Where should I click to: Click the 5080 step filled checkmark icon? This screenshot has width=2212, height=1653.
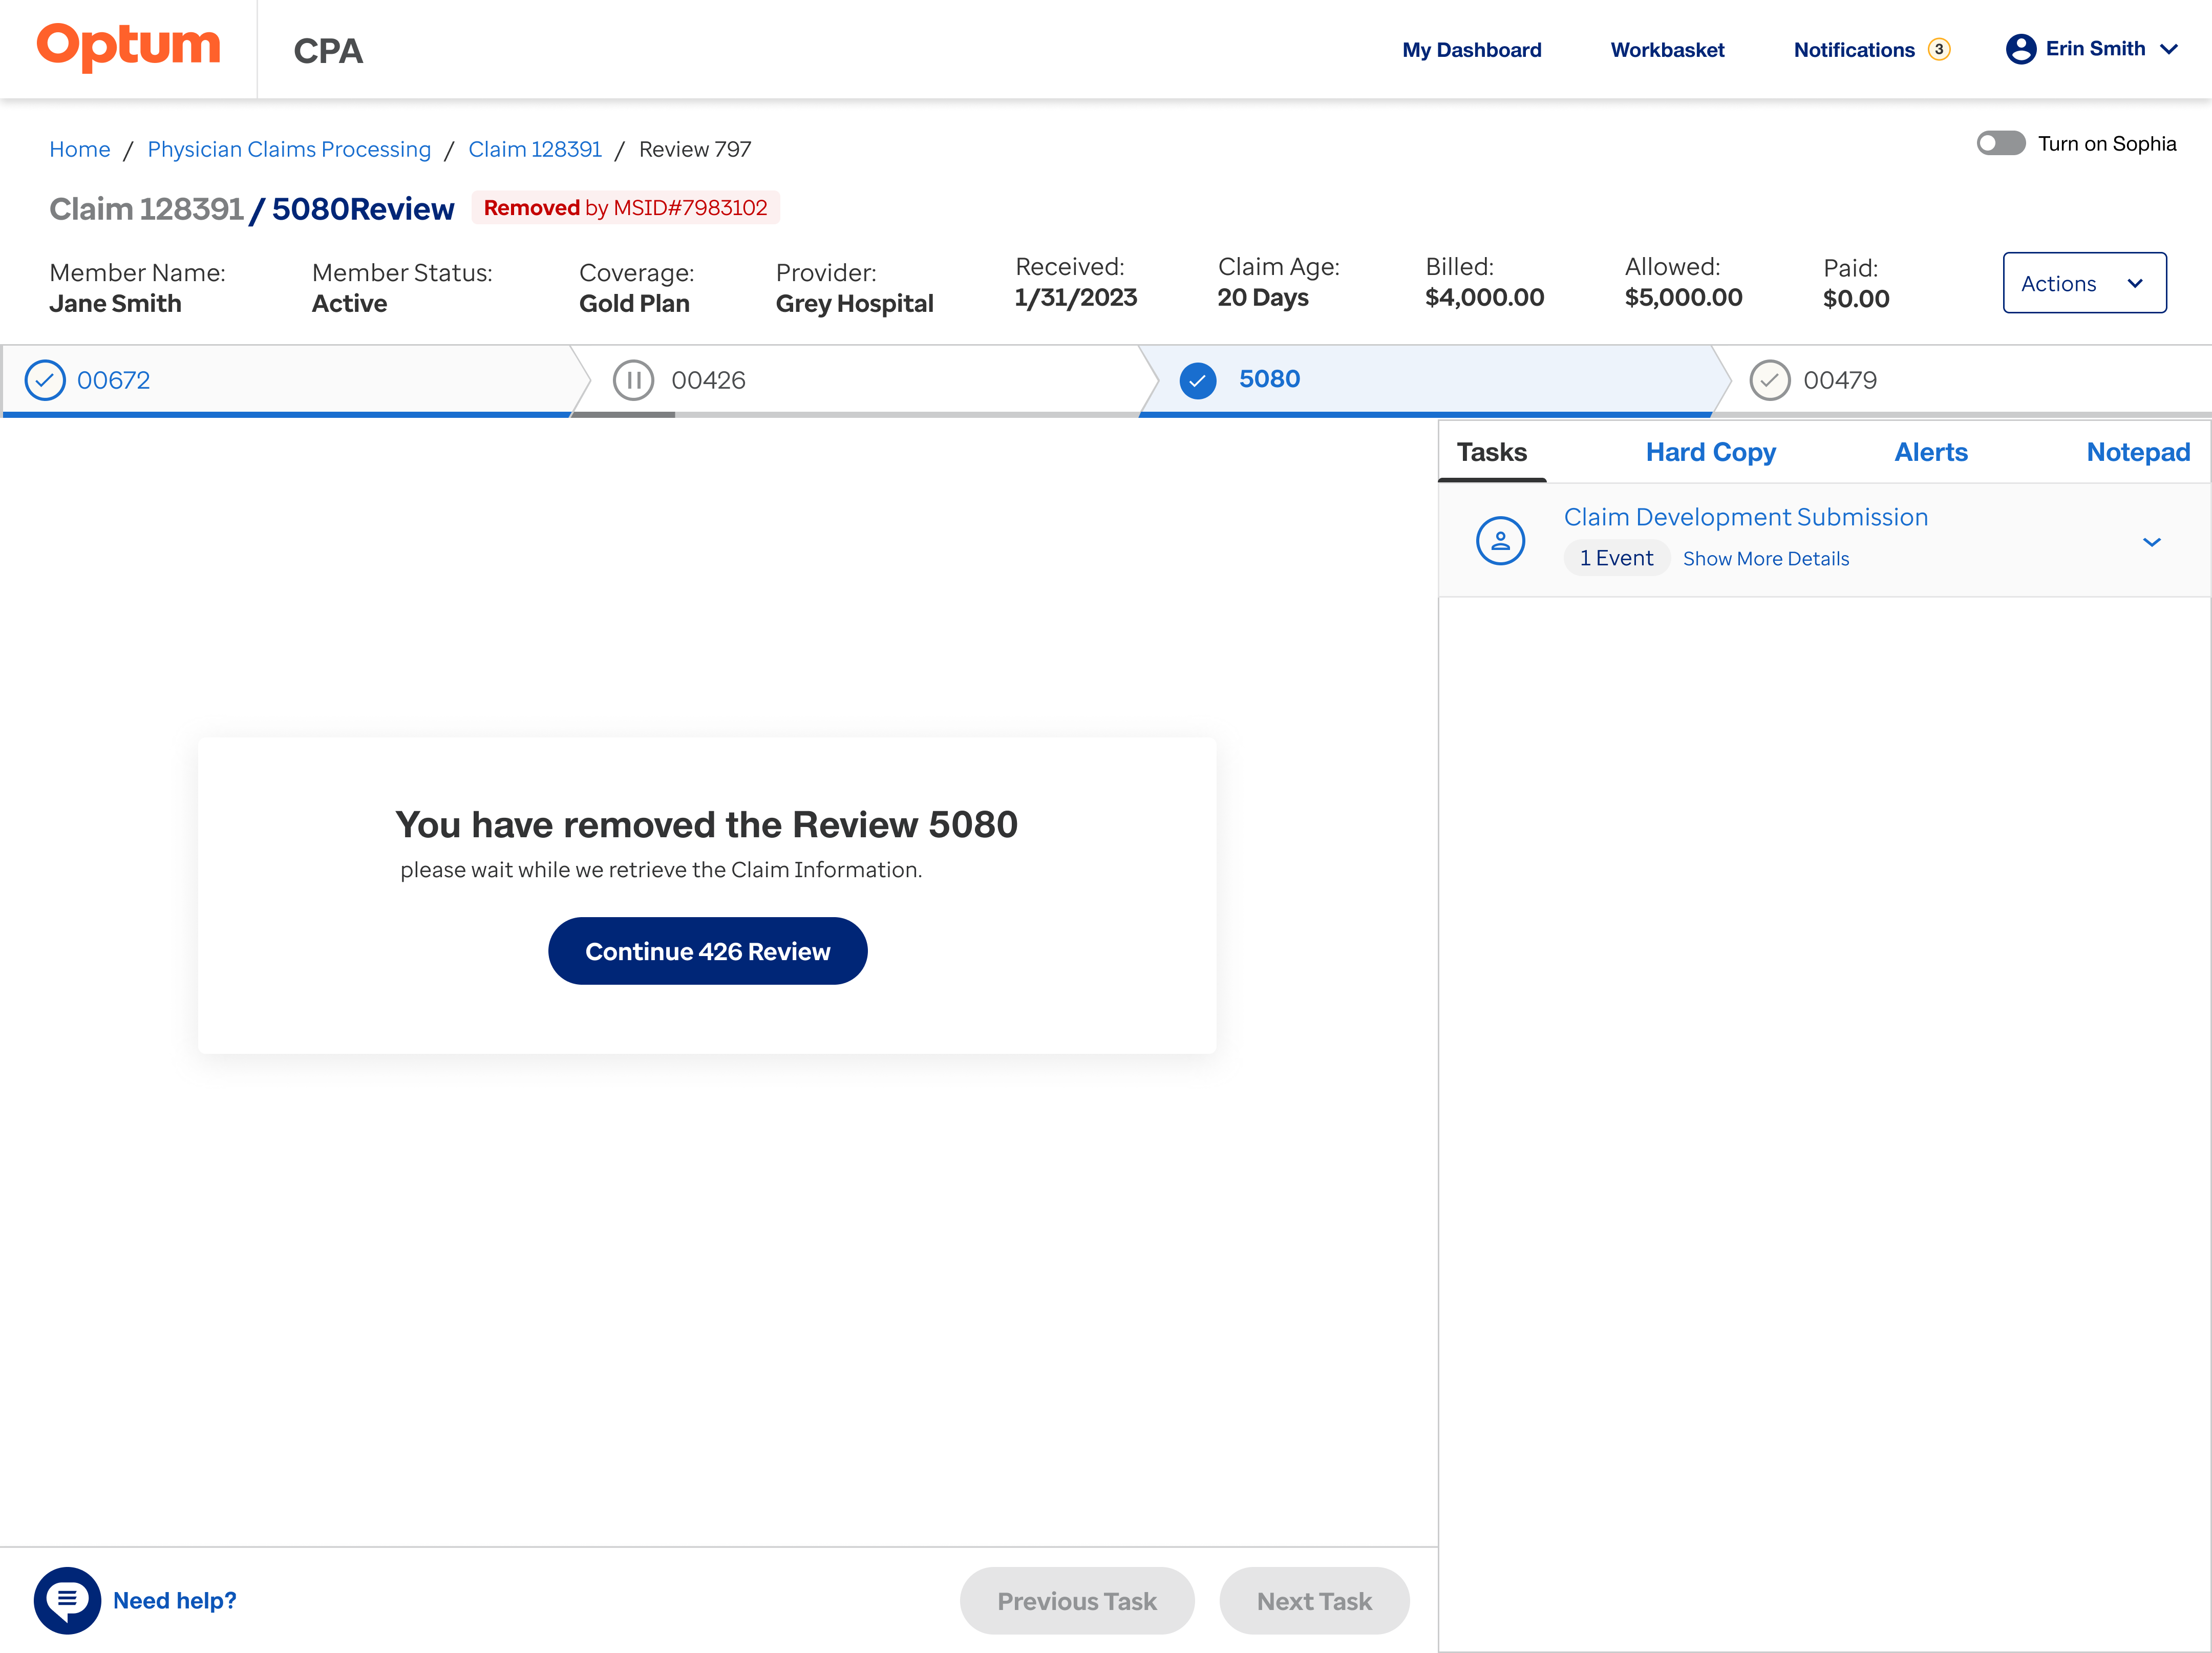1198,380
